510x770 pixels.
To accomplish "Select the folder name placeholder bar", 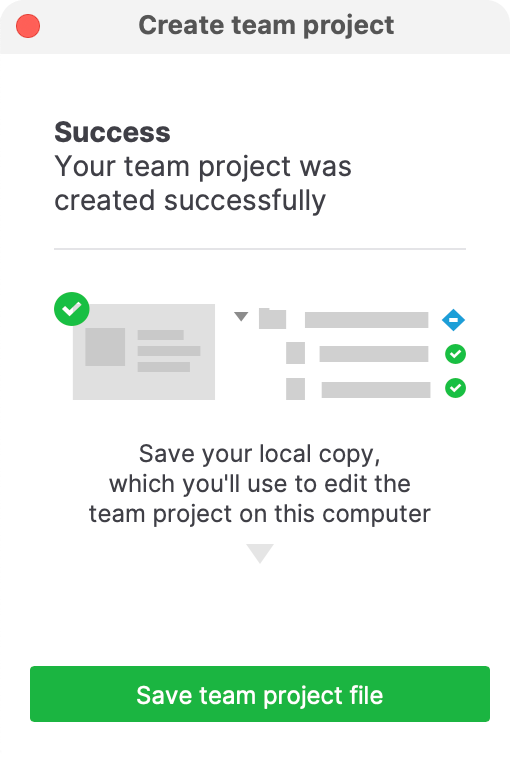I will (366, 320).
